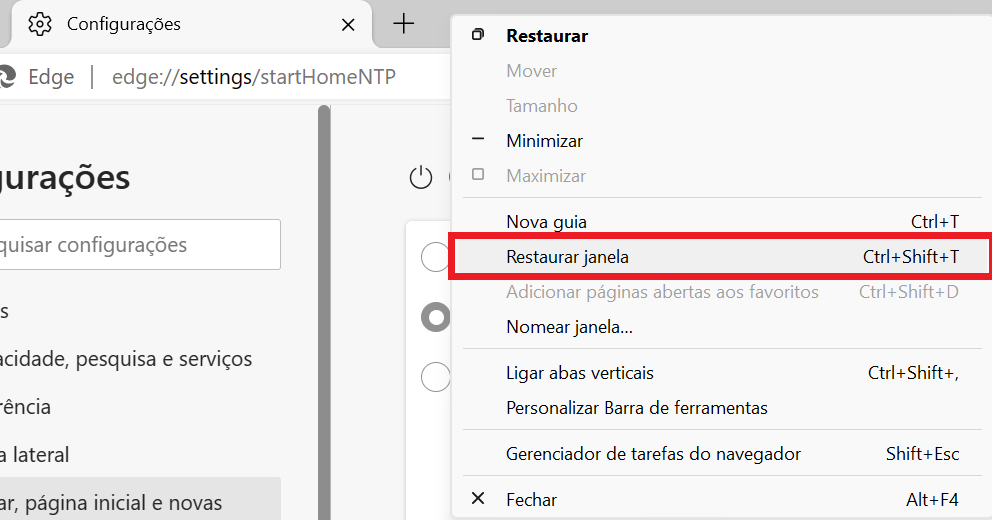Open the Nomear janela... option
Viewport: 992px width, 520px height.
pos(569,327)
